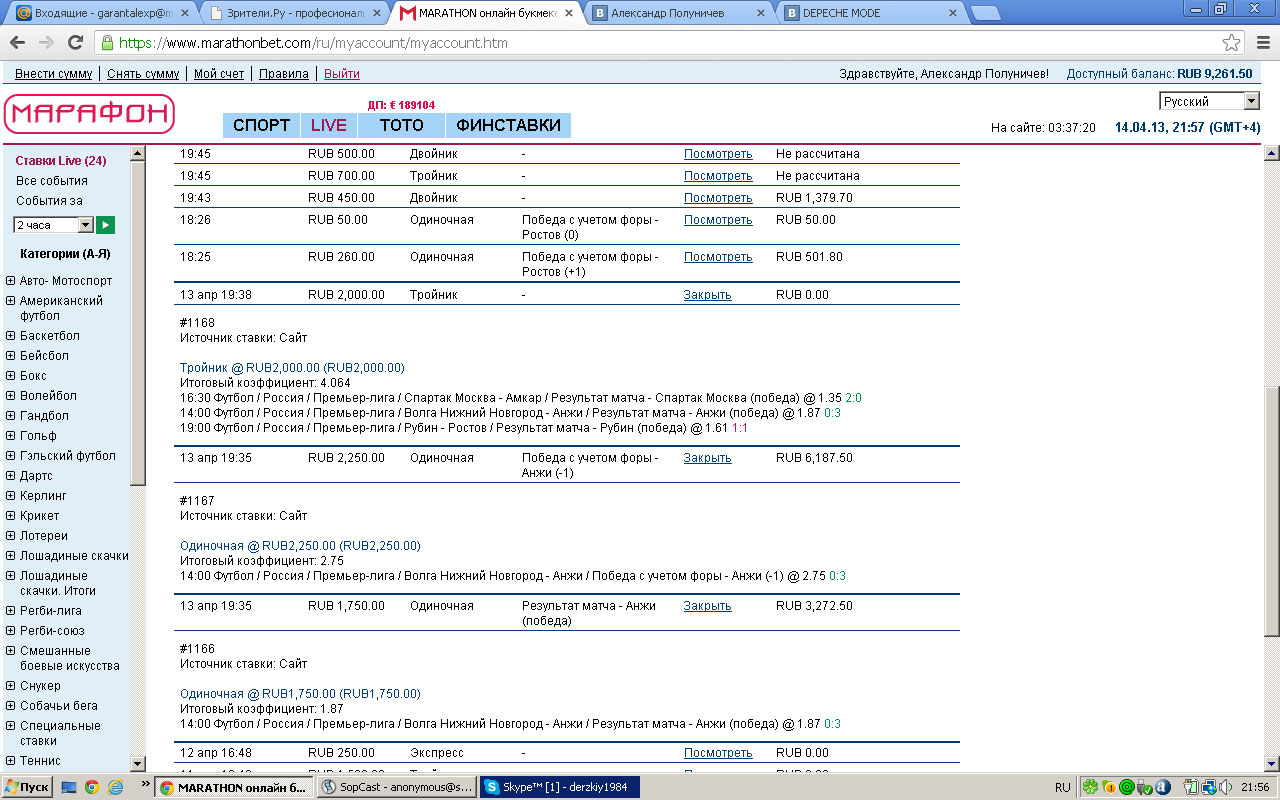Image resolution: width=1280 pixels, height=800 pixels.
Task: Expand the Баскетбол category
Action: coord(10,336)
